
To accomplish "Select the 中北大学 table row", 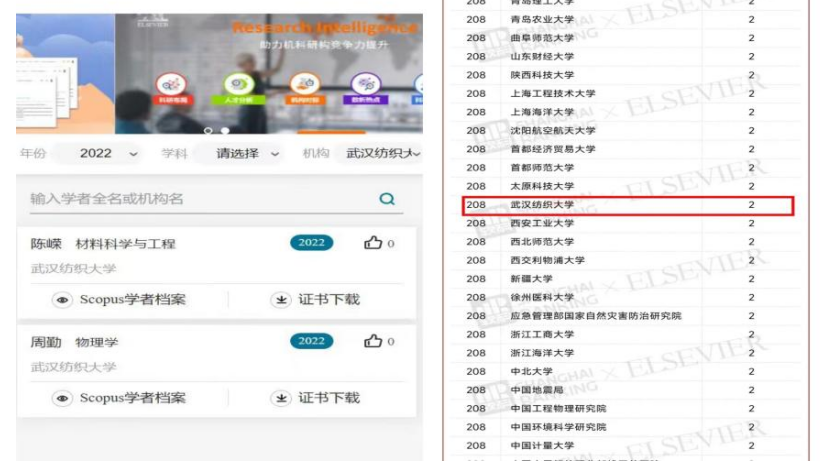I will pyautogui.click(x=627, y=371).
